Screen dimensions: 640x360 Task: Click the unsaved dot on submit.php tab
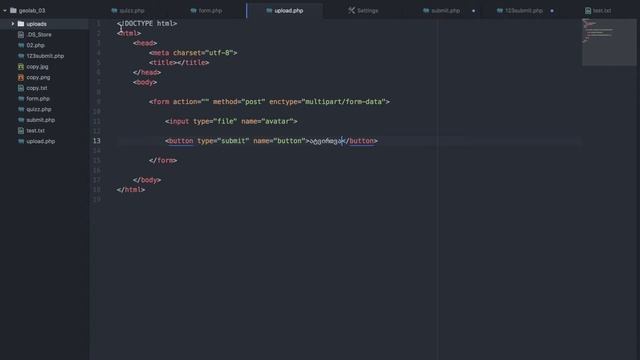click(473, 11)
